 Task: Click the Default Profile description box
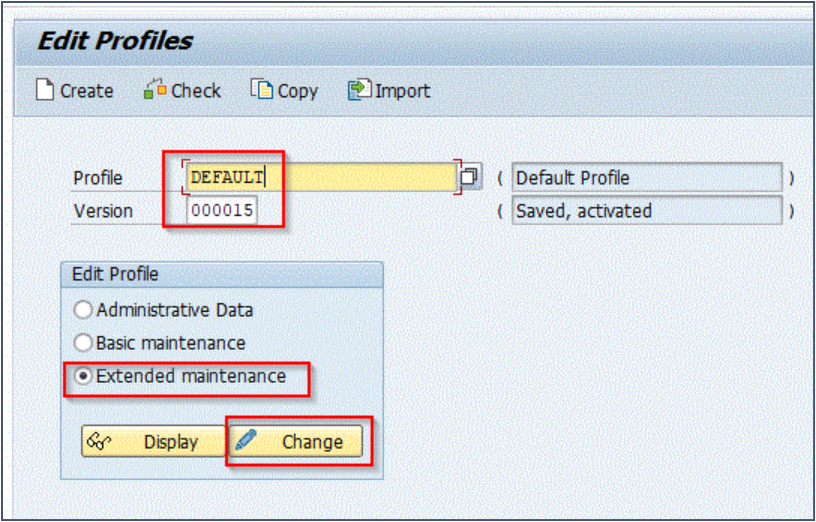pos(647,178)
